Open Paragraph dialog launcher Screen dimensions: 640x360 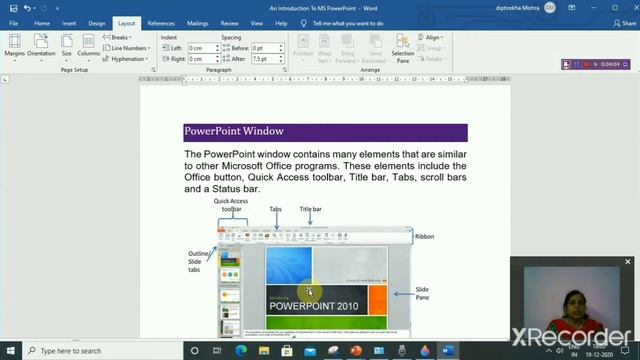point(285,70)
